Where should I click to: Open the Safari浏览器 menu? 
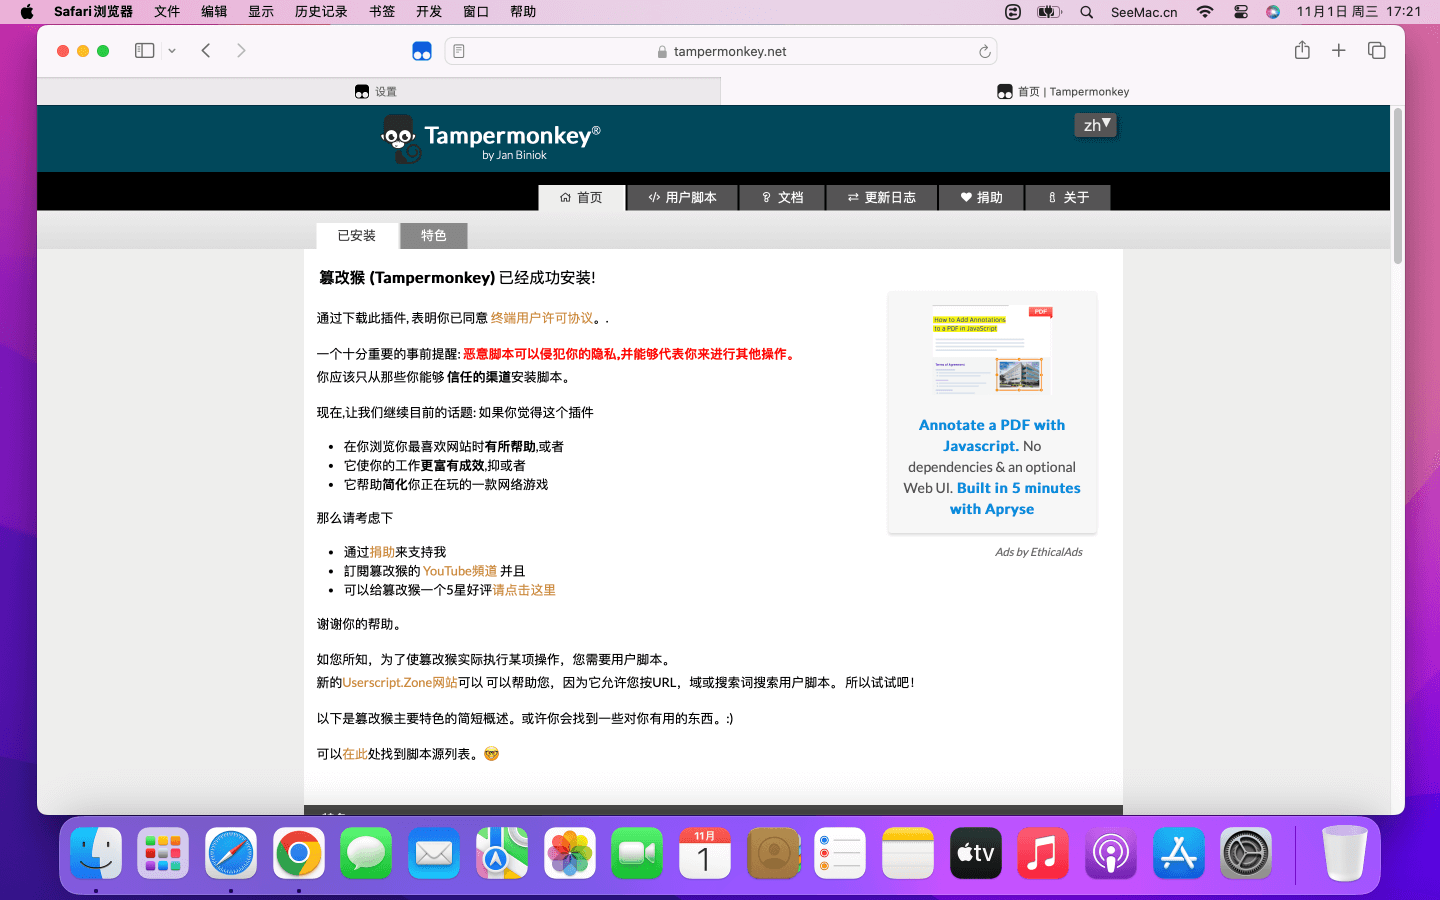[93, 12]
